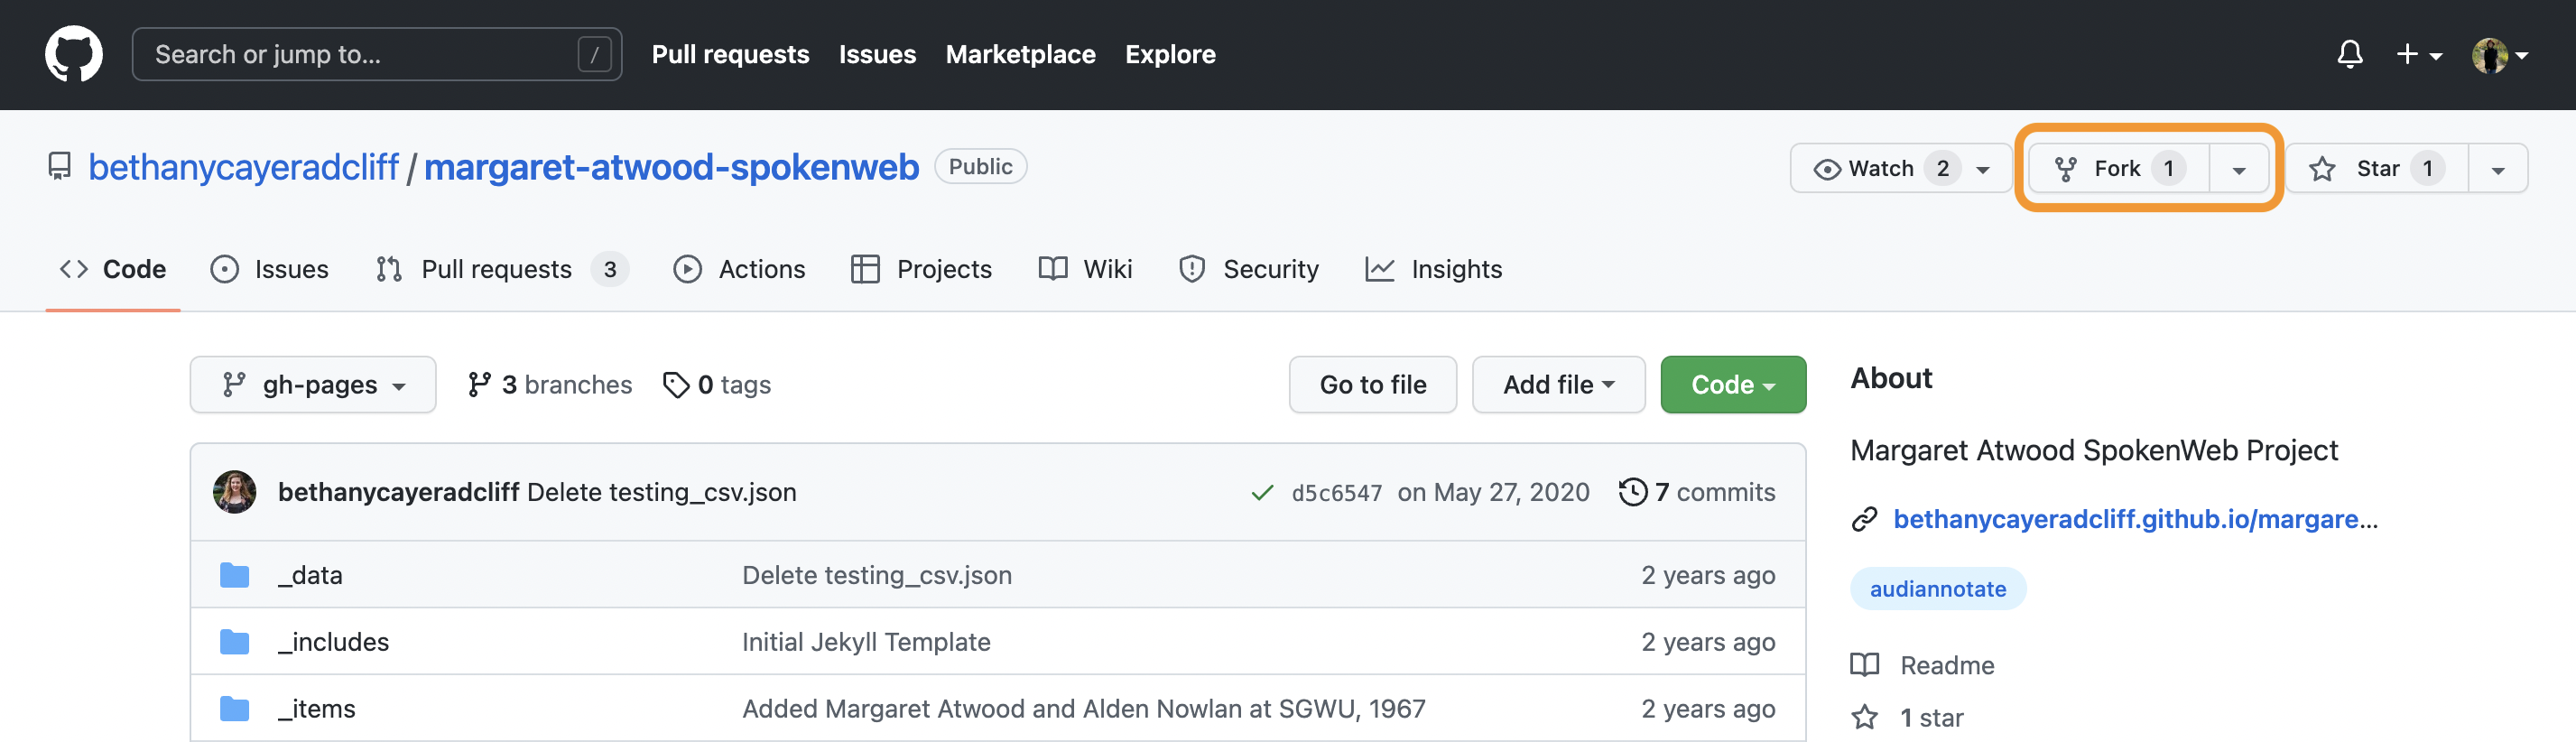Screen dimensions: 2576x742
Task: Click the _items folder icon
Action: coord(234,709)
